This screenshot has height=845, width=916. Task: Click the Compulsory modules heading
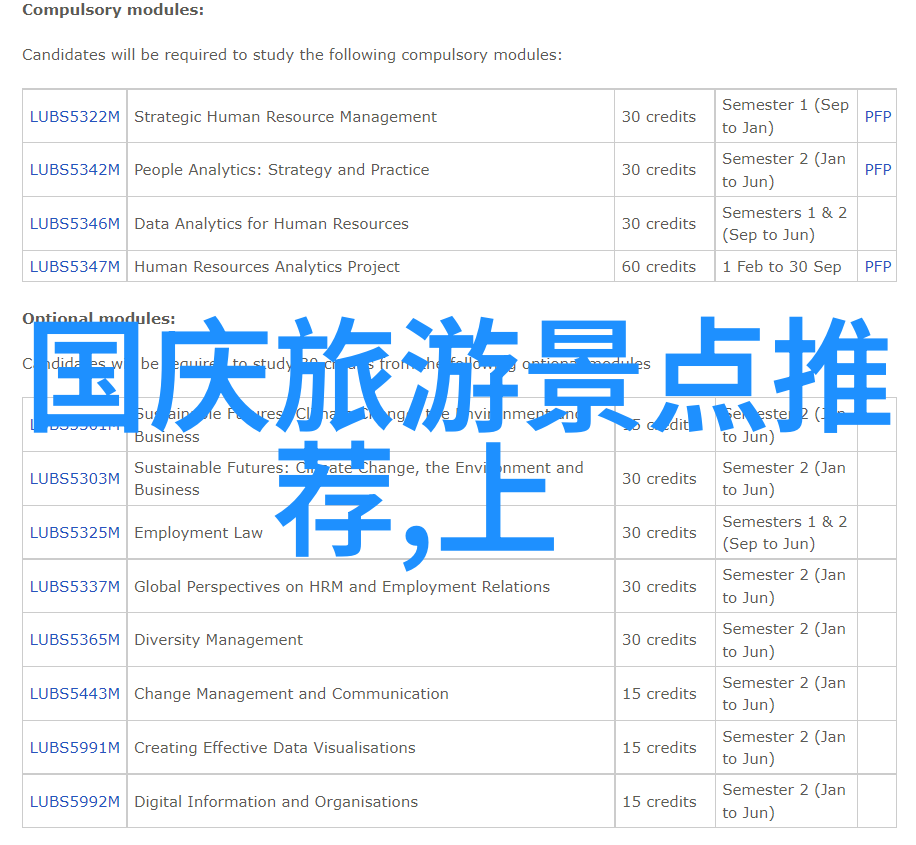tap(113, 10)
